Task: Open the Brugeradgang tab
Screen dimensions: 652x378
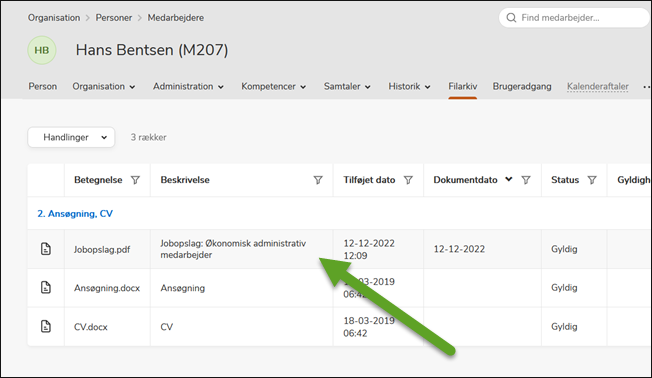Action: point(522,86)
